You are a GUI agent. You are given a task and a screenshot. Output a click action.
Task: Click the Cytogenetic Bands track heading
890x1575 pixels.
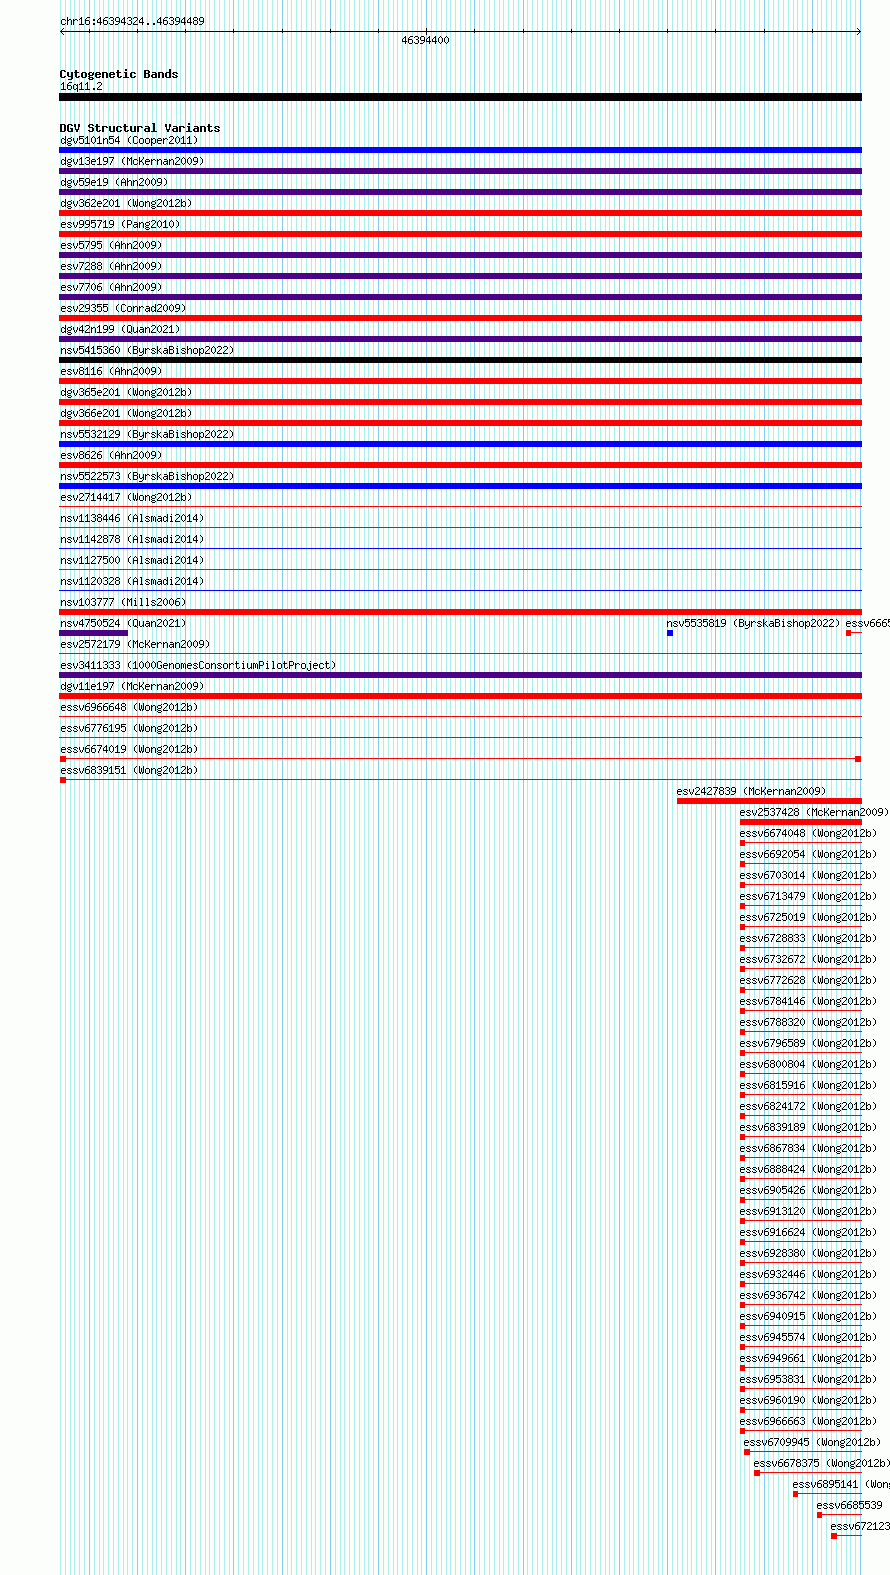pos(119,74)
